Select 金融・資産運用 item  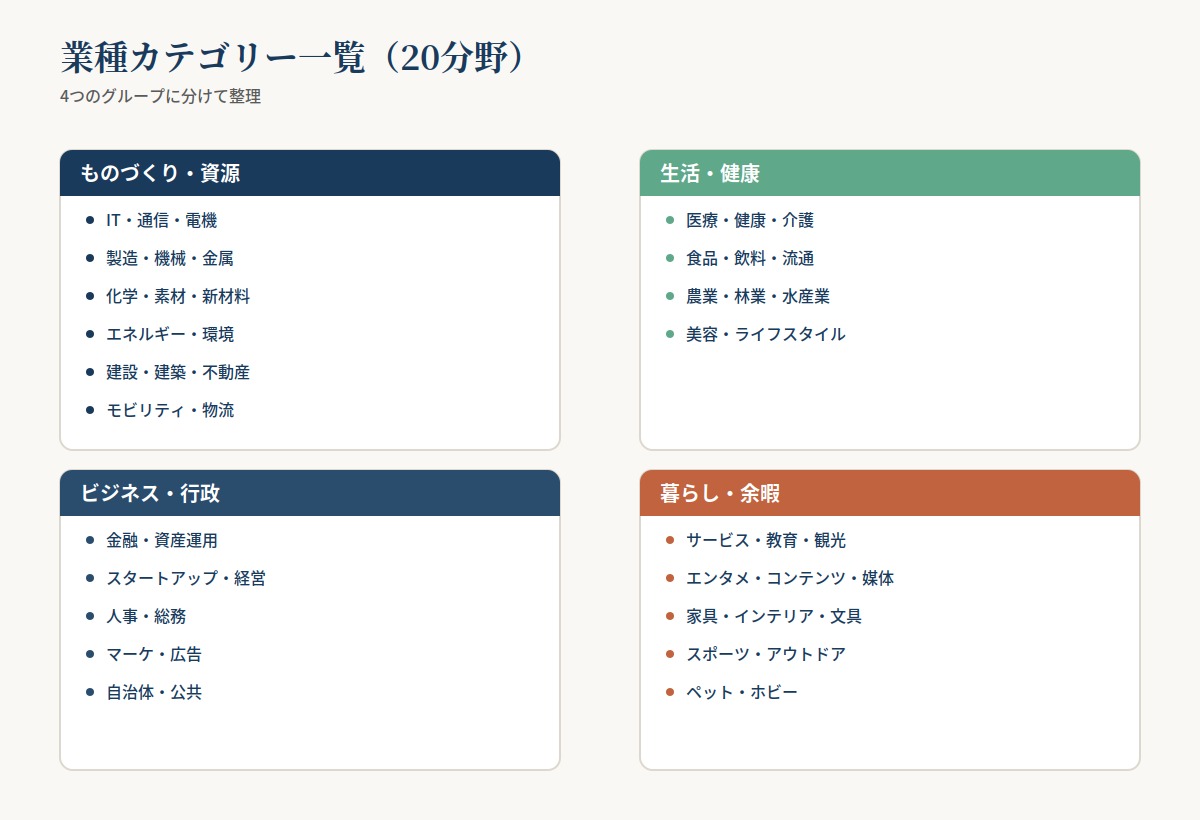pos(162,540)
